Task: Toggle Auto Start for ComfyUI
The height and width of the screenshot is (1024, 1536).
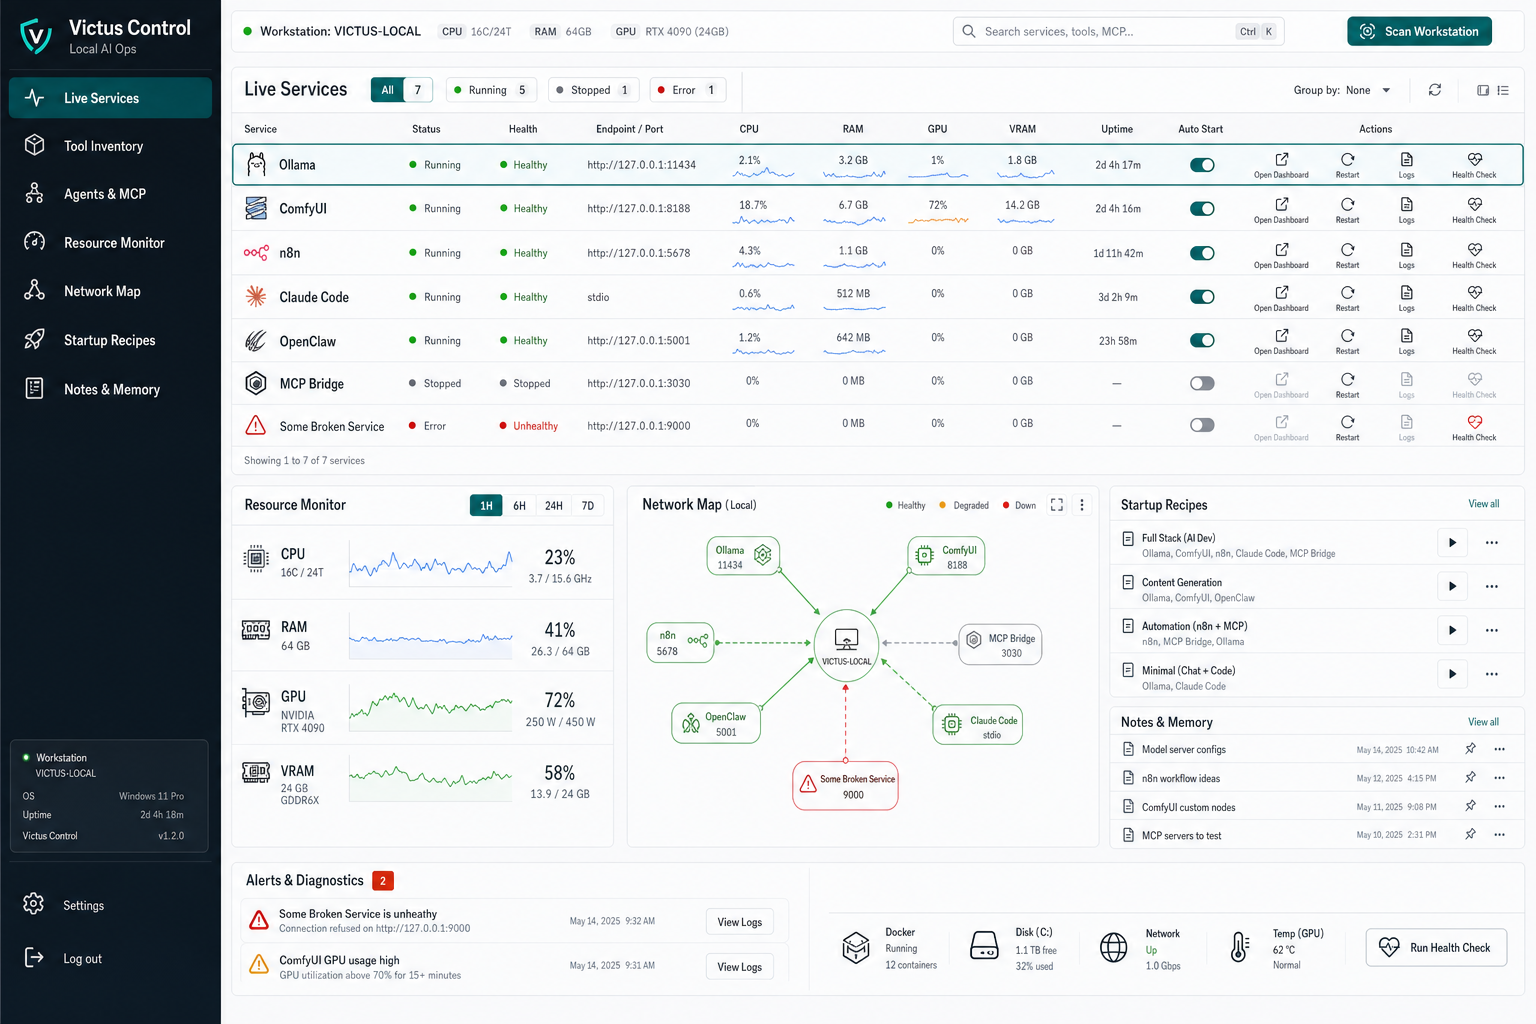Action: click(x=1202, y=209)
